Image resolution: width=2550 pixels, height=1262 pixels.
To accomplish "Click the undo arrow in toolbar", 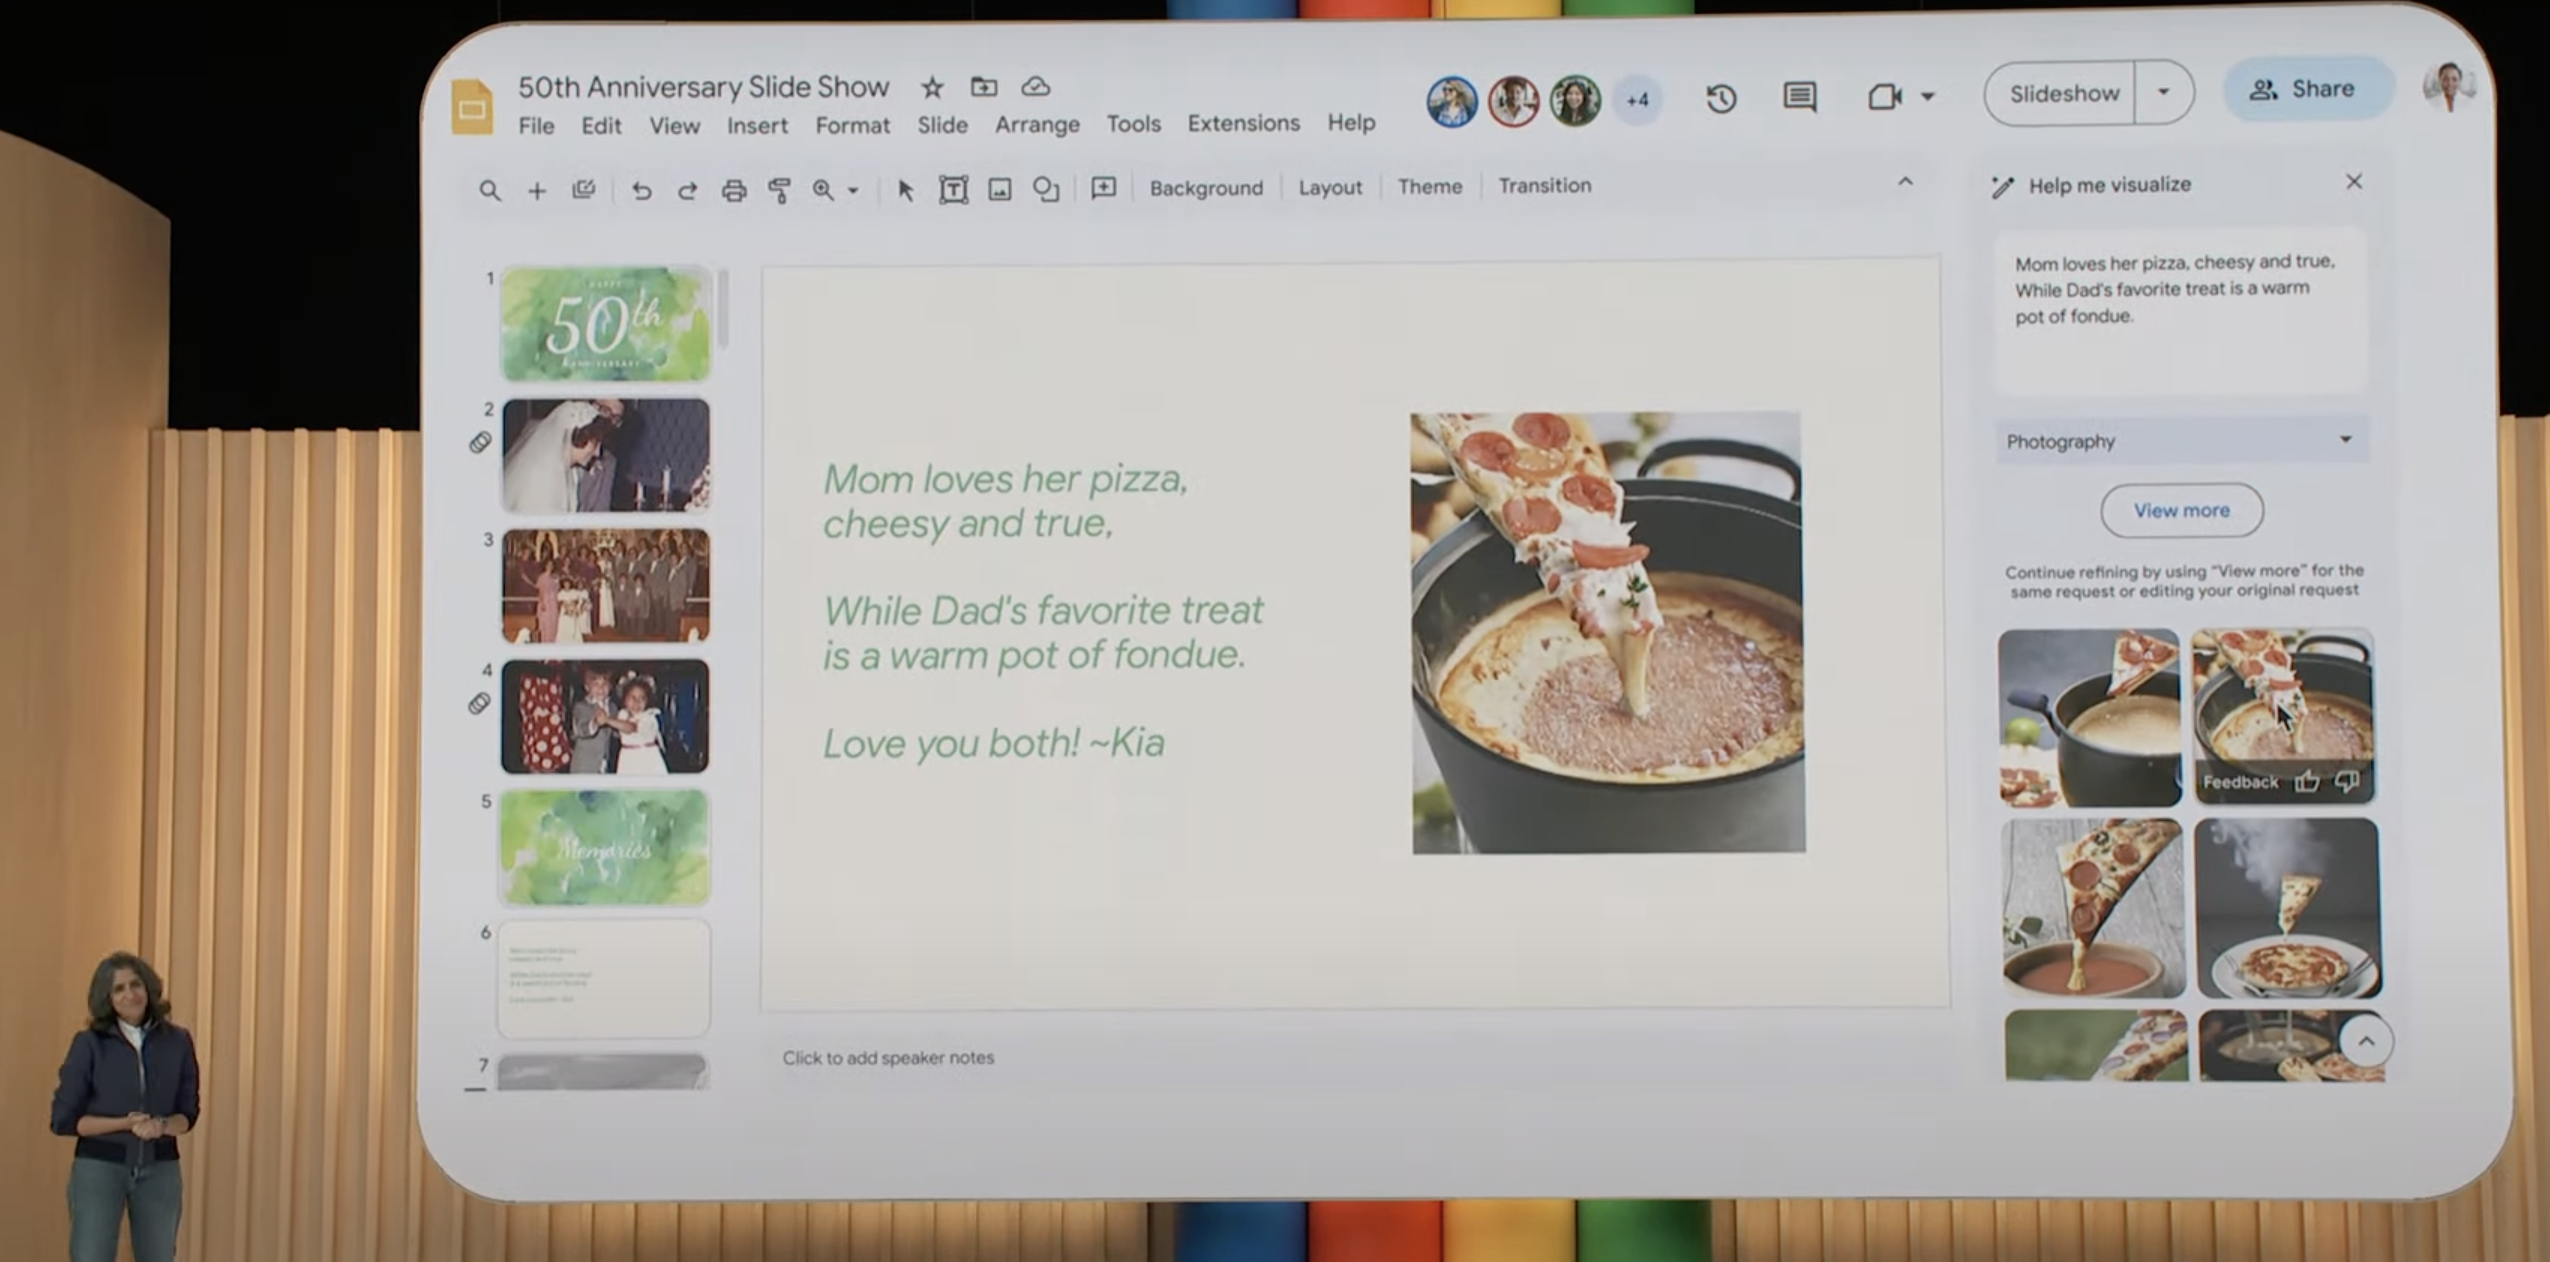I will pyautogui.click(x=641, y=190).
